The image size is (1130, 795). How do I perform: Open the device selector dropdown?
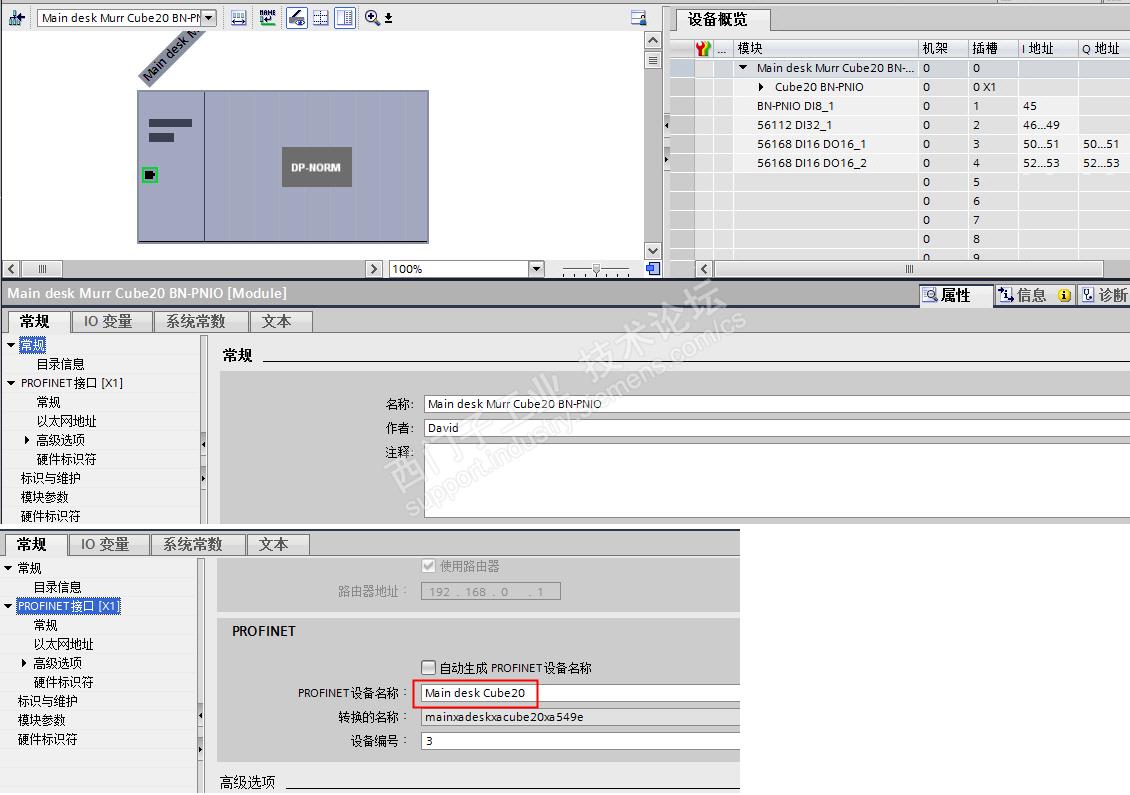pyautogui.click(x=208, y=18)
